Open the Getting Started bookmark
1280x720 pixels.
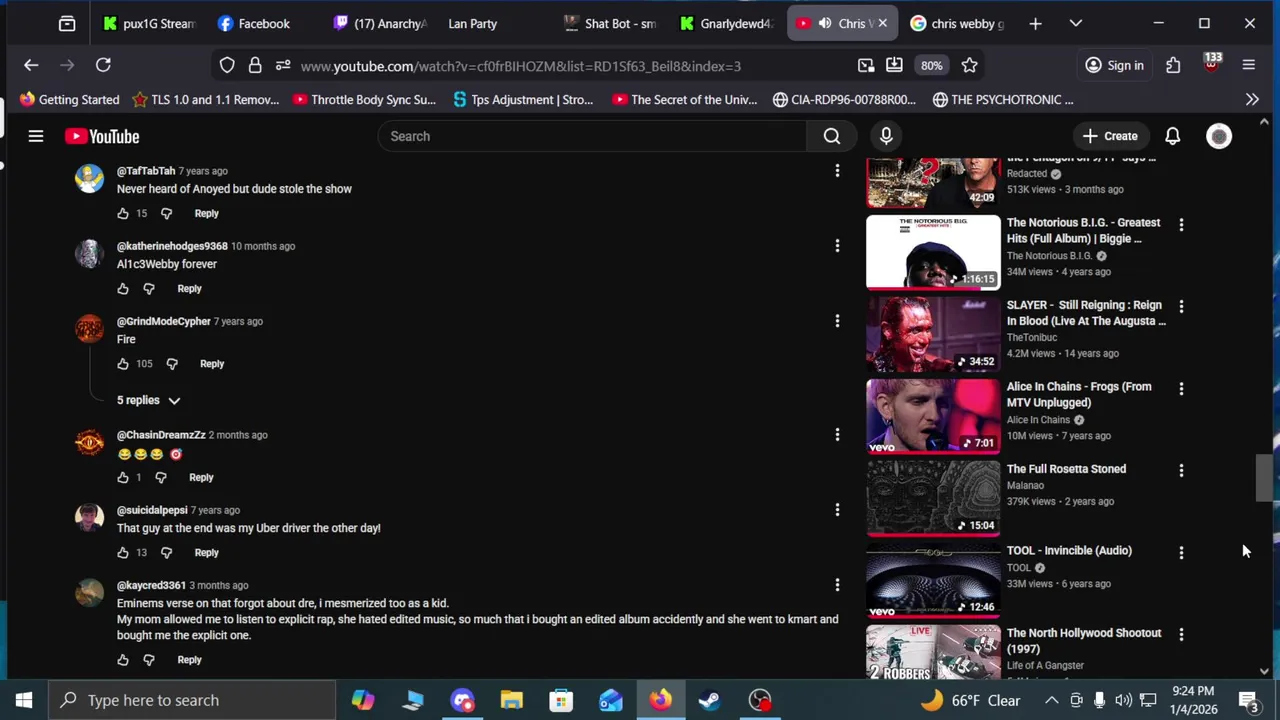pyautogui.click(x=69, y=99)
